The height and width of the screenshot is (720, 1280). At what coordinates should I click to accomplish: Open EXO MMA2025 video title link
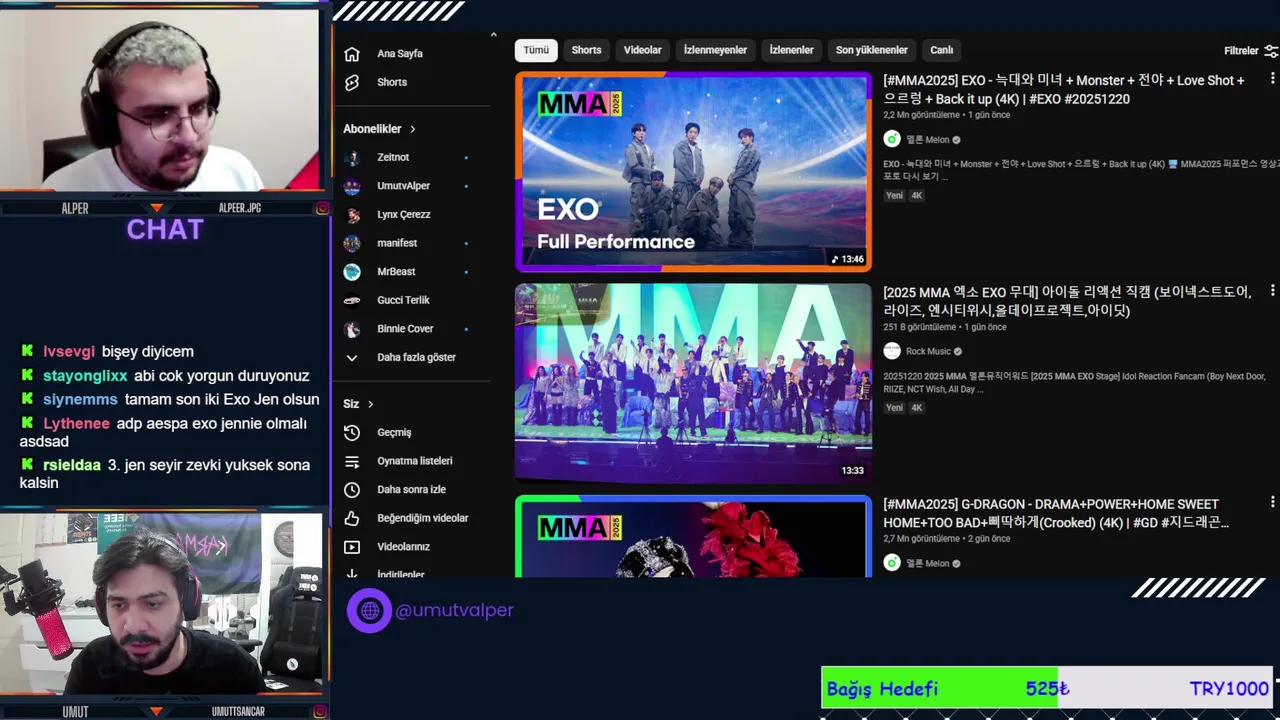click(x=1064, y=89)
